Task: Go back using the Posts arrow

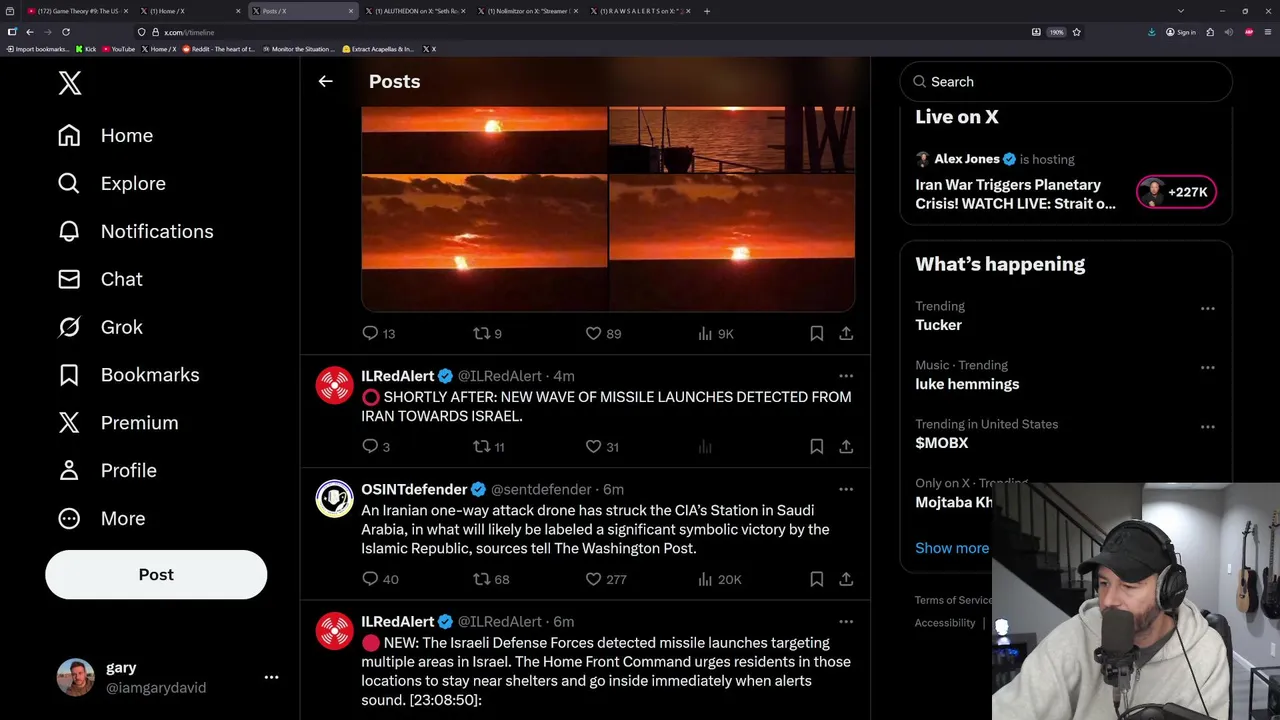Action: [325, 81]
